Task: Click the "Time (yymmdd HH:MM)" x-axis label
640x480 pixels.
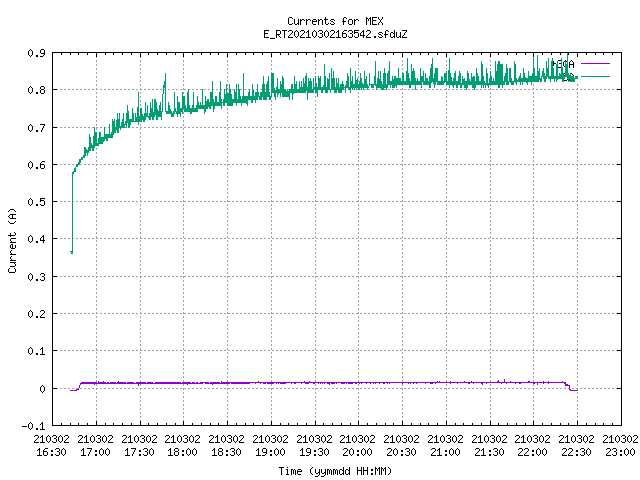Action: click(335, 471)
